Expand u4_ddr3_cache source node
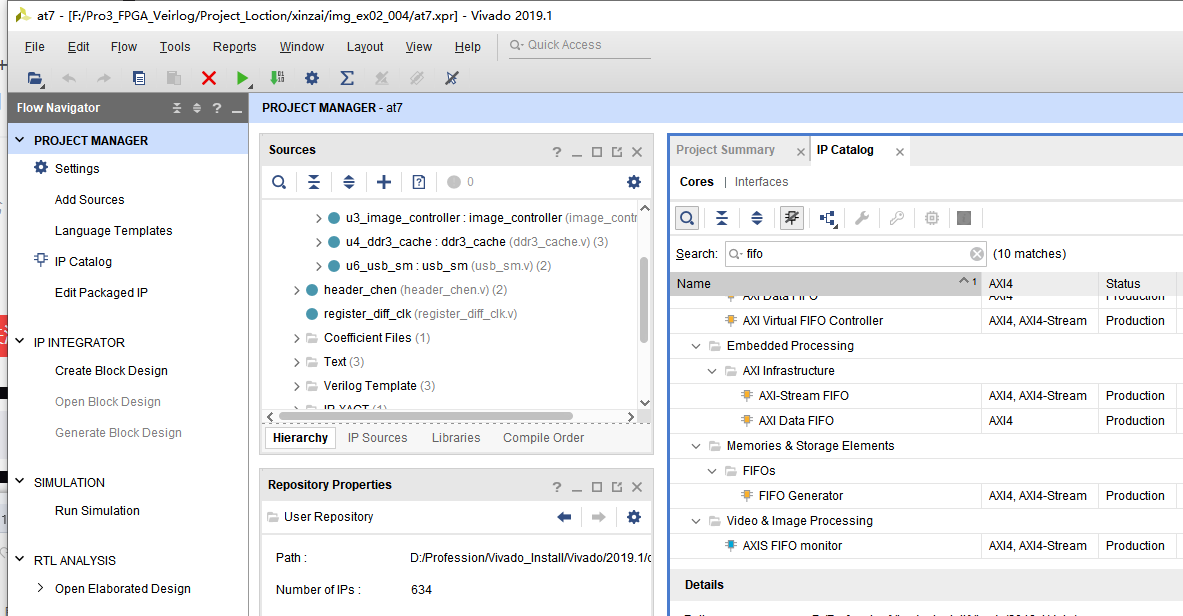The width and height of the screenshot is (1183, 616). tap(318, 242)
